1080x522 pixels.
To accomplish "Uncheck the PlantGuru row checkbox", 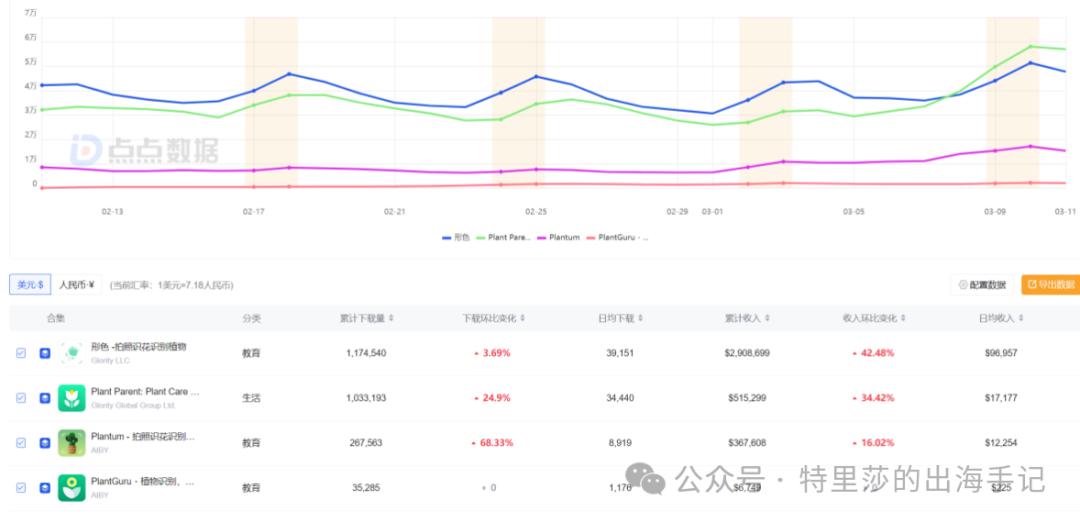I will [21, 488].
